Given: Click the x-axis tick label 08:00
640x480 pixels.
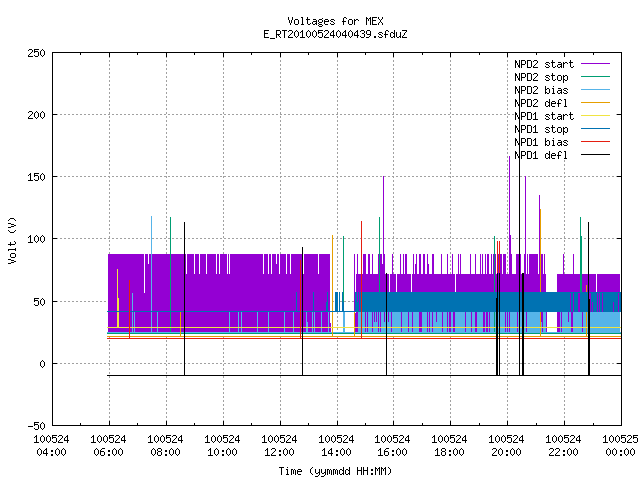Looking at the screenshot, I should pos(165,452).
